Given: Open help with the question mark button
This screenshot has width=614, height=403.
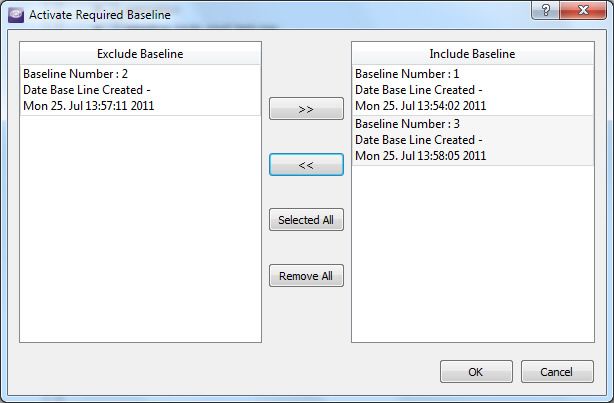Looking at the screenshot, I should pyautogui.click(x=546, y=11).
